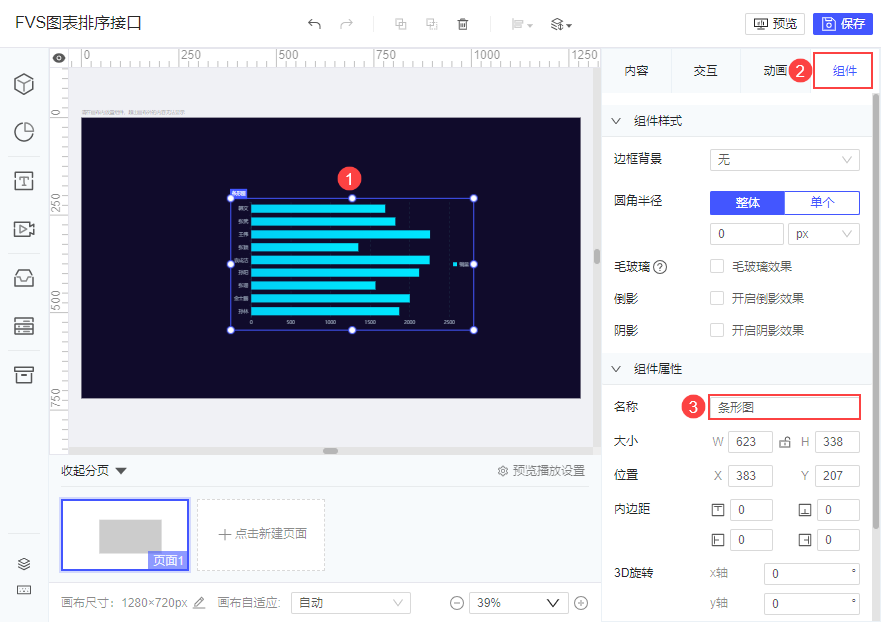Screen dimensions: 881x622
Task: Open the text component icon
Action: 24,181
